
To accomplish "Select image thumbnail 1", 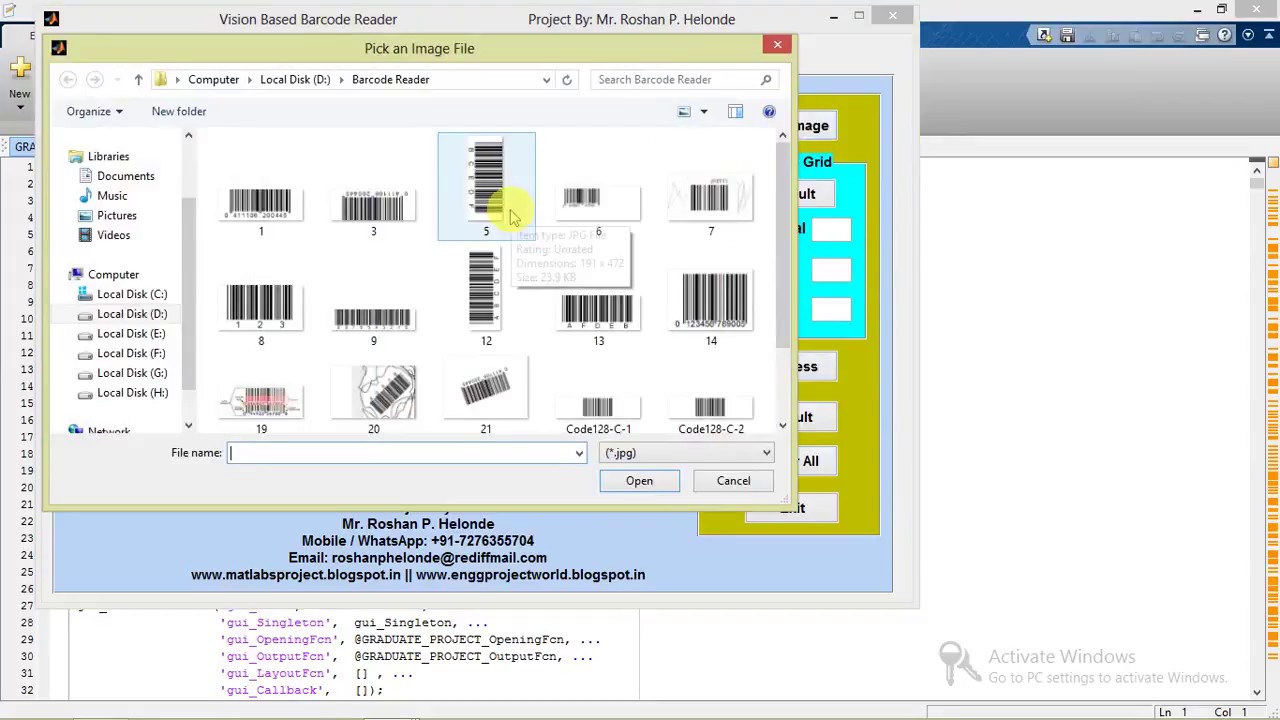I will click(x=261, y=205).
